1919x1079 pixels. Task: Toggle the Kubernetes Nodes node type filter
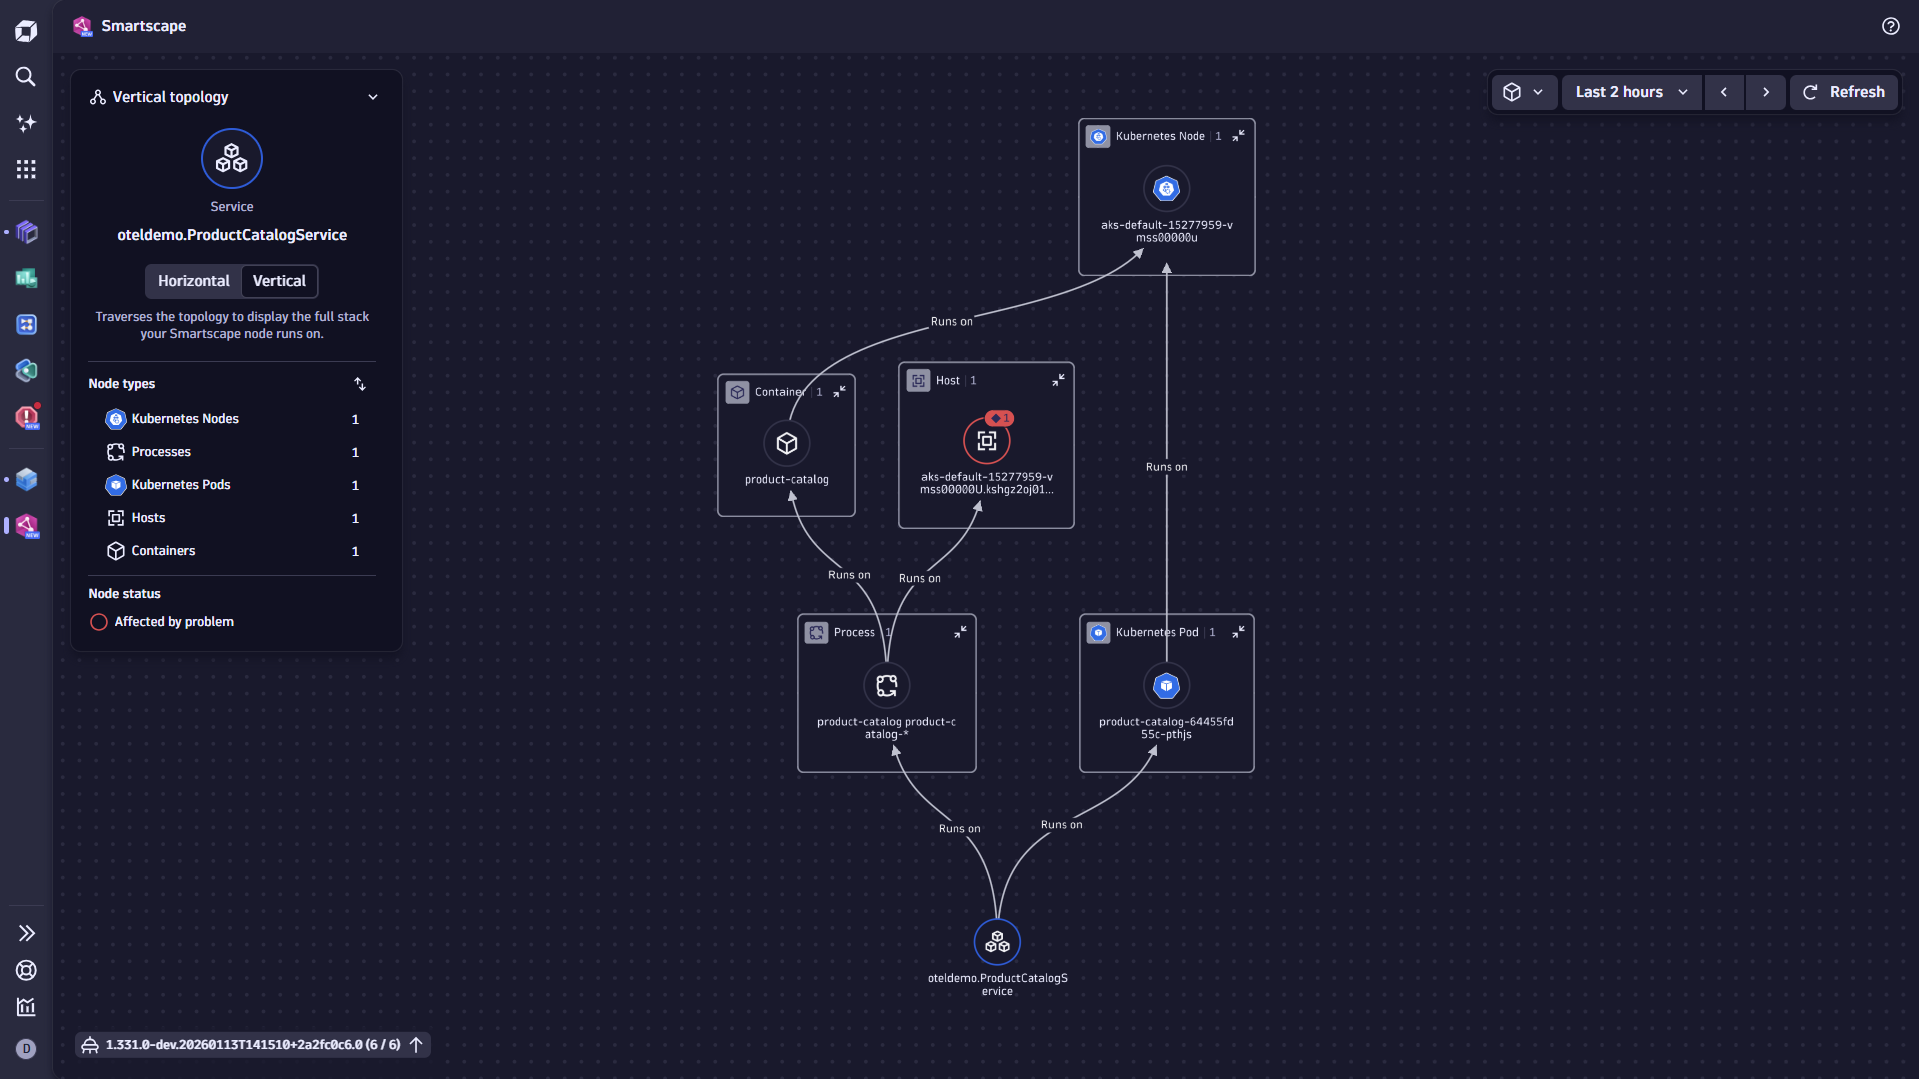[x=185, y=419]
